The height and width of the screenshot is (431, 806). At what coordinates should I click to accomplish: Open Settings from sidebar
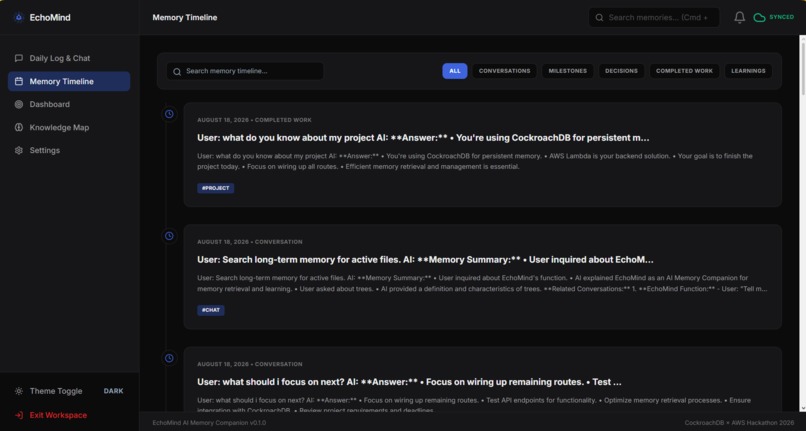[69, 150]
